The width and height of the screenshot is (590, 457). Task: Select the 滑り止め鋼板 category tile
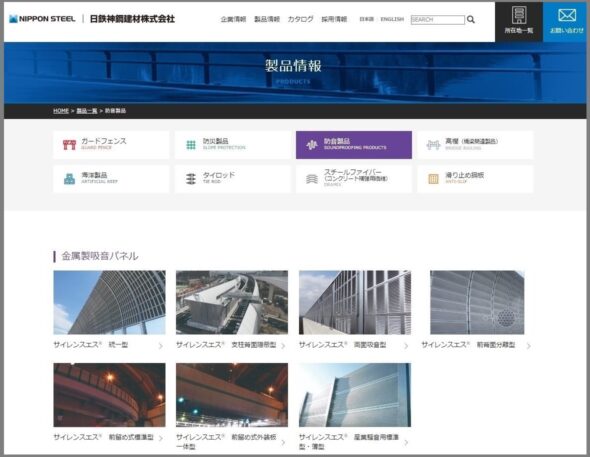click(475, 179)
